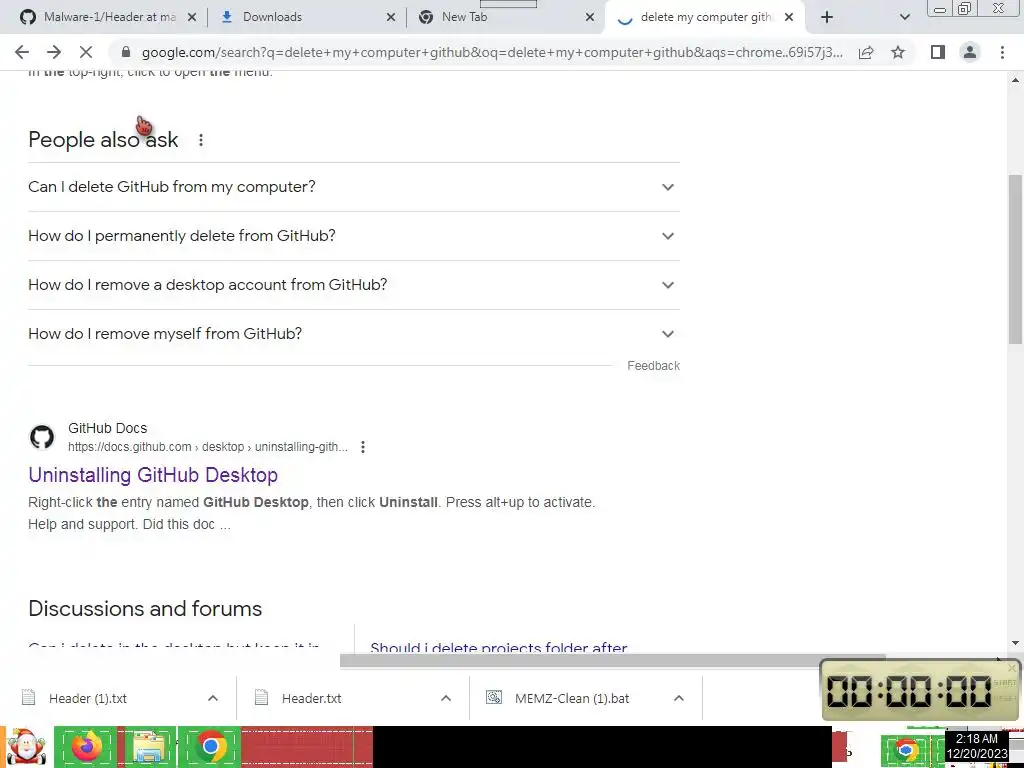This screenshot has height=768, width=1024.
Task: Click the vertical page scrollbar
Action: pyautogui.click(x=1015, y=259)
